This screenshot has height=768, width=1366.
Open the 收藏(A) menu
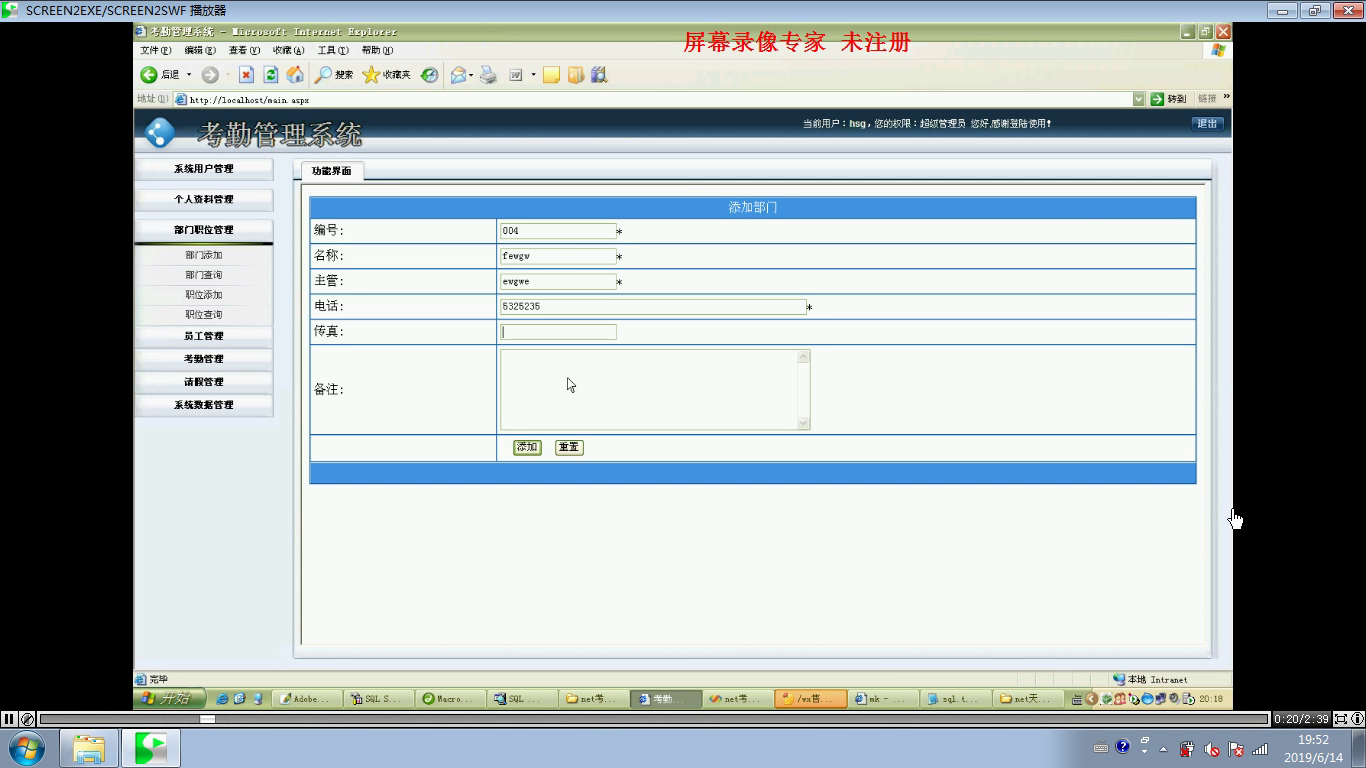[289, 50]
